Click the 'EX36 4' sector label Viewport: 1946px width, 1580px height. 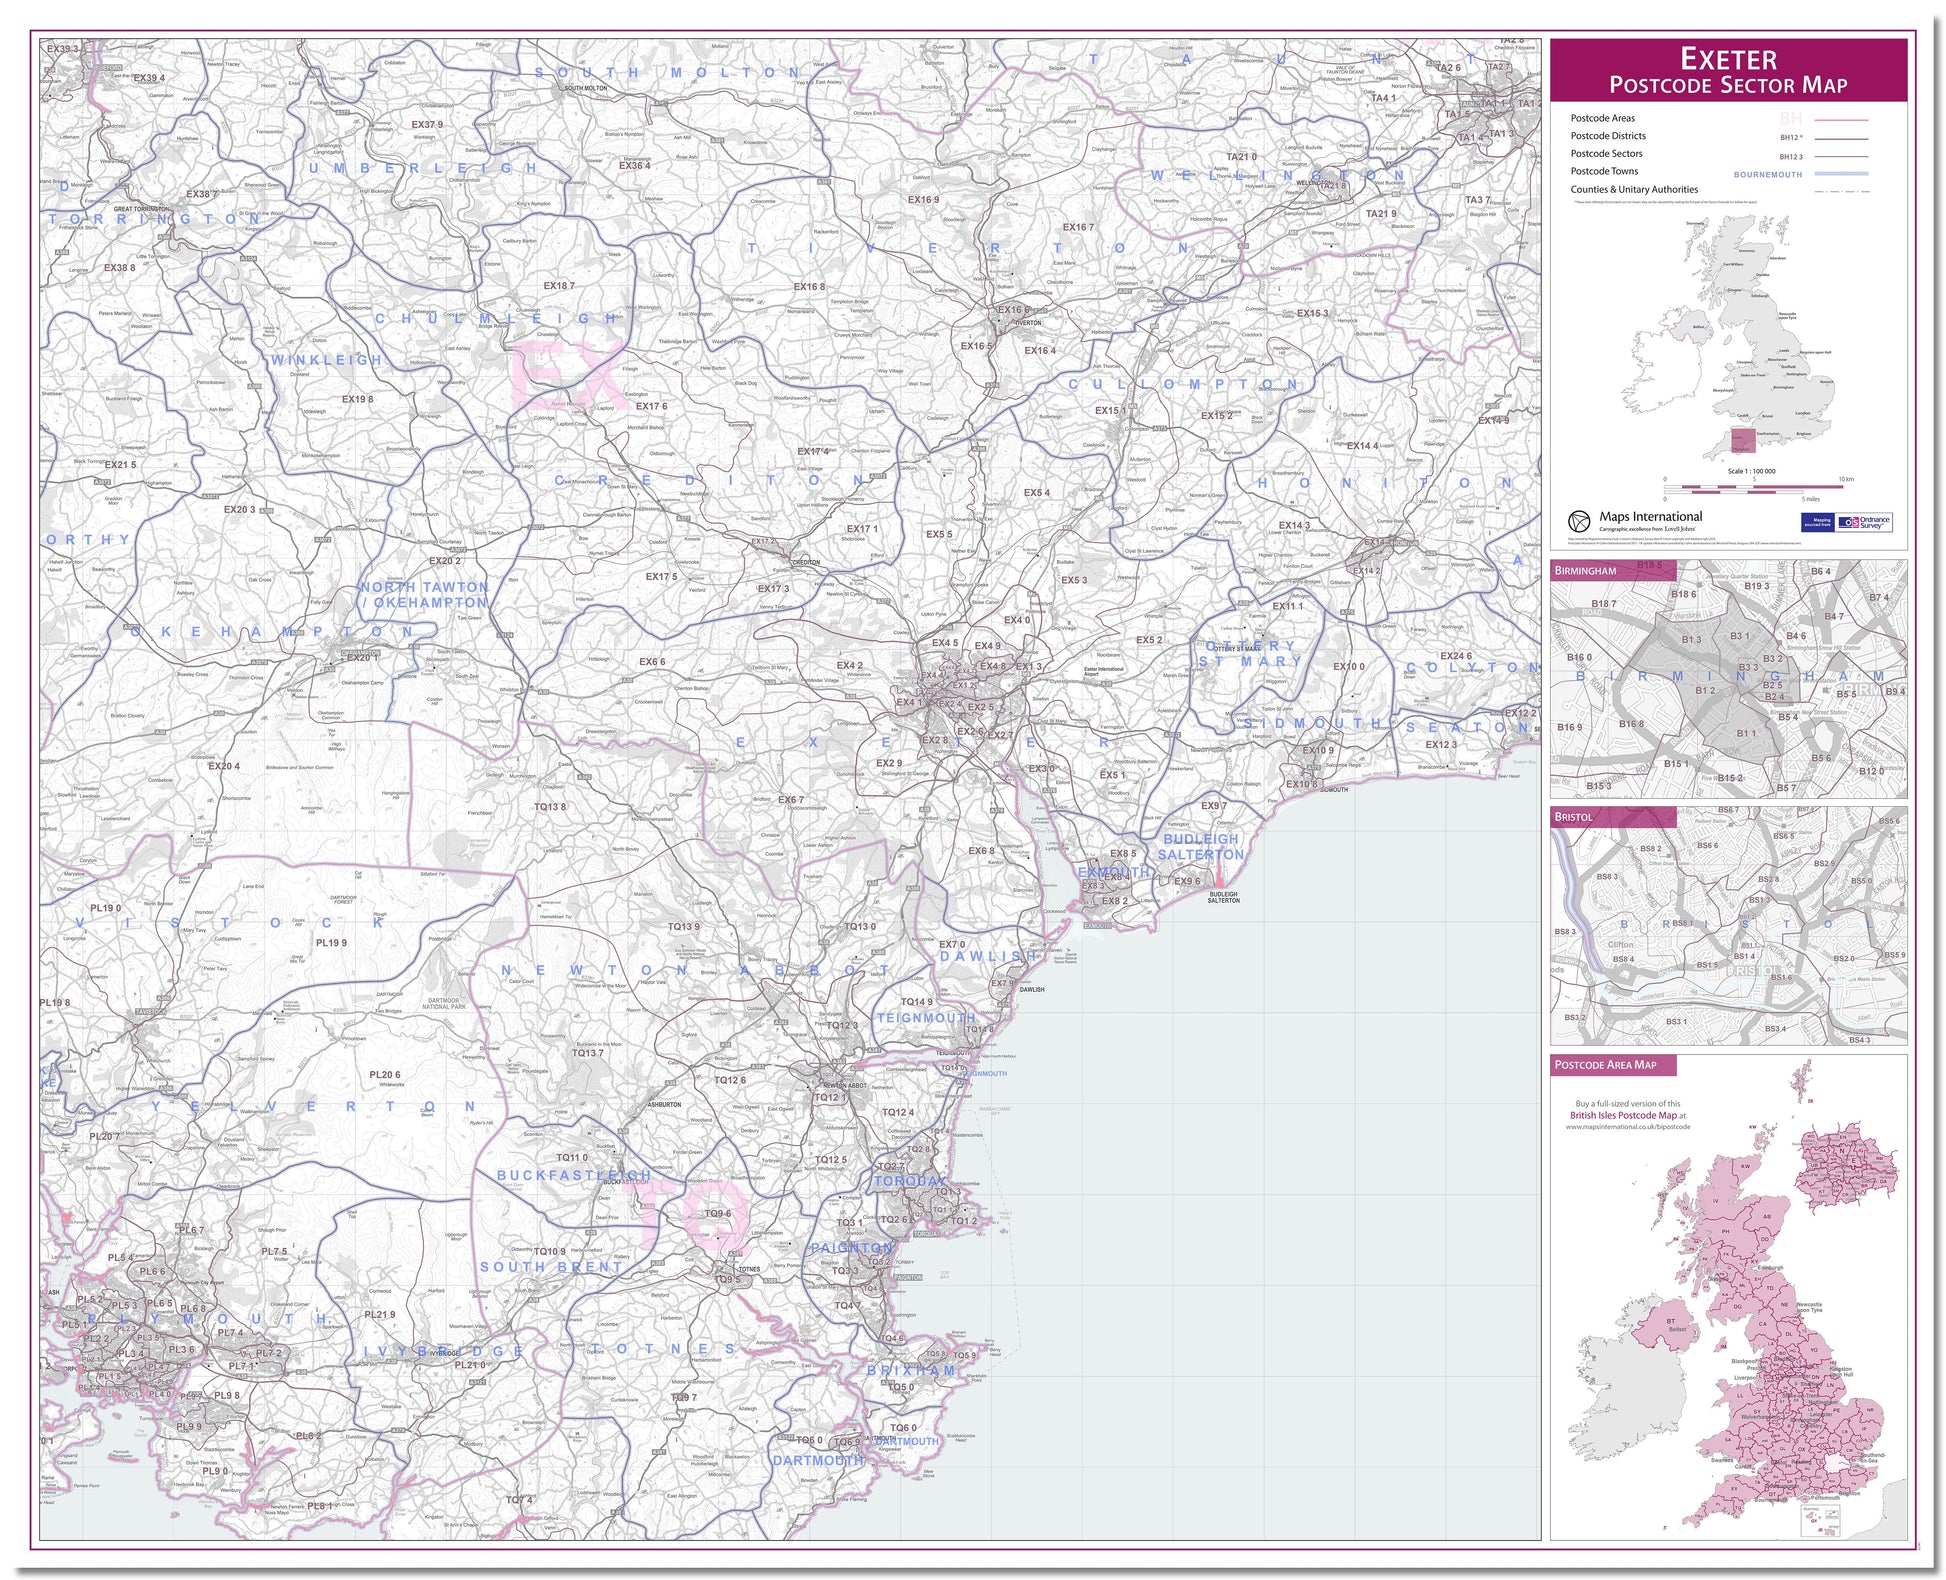[634, 166]
